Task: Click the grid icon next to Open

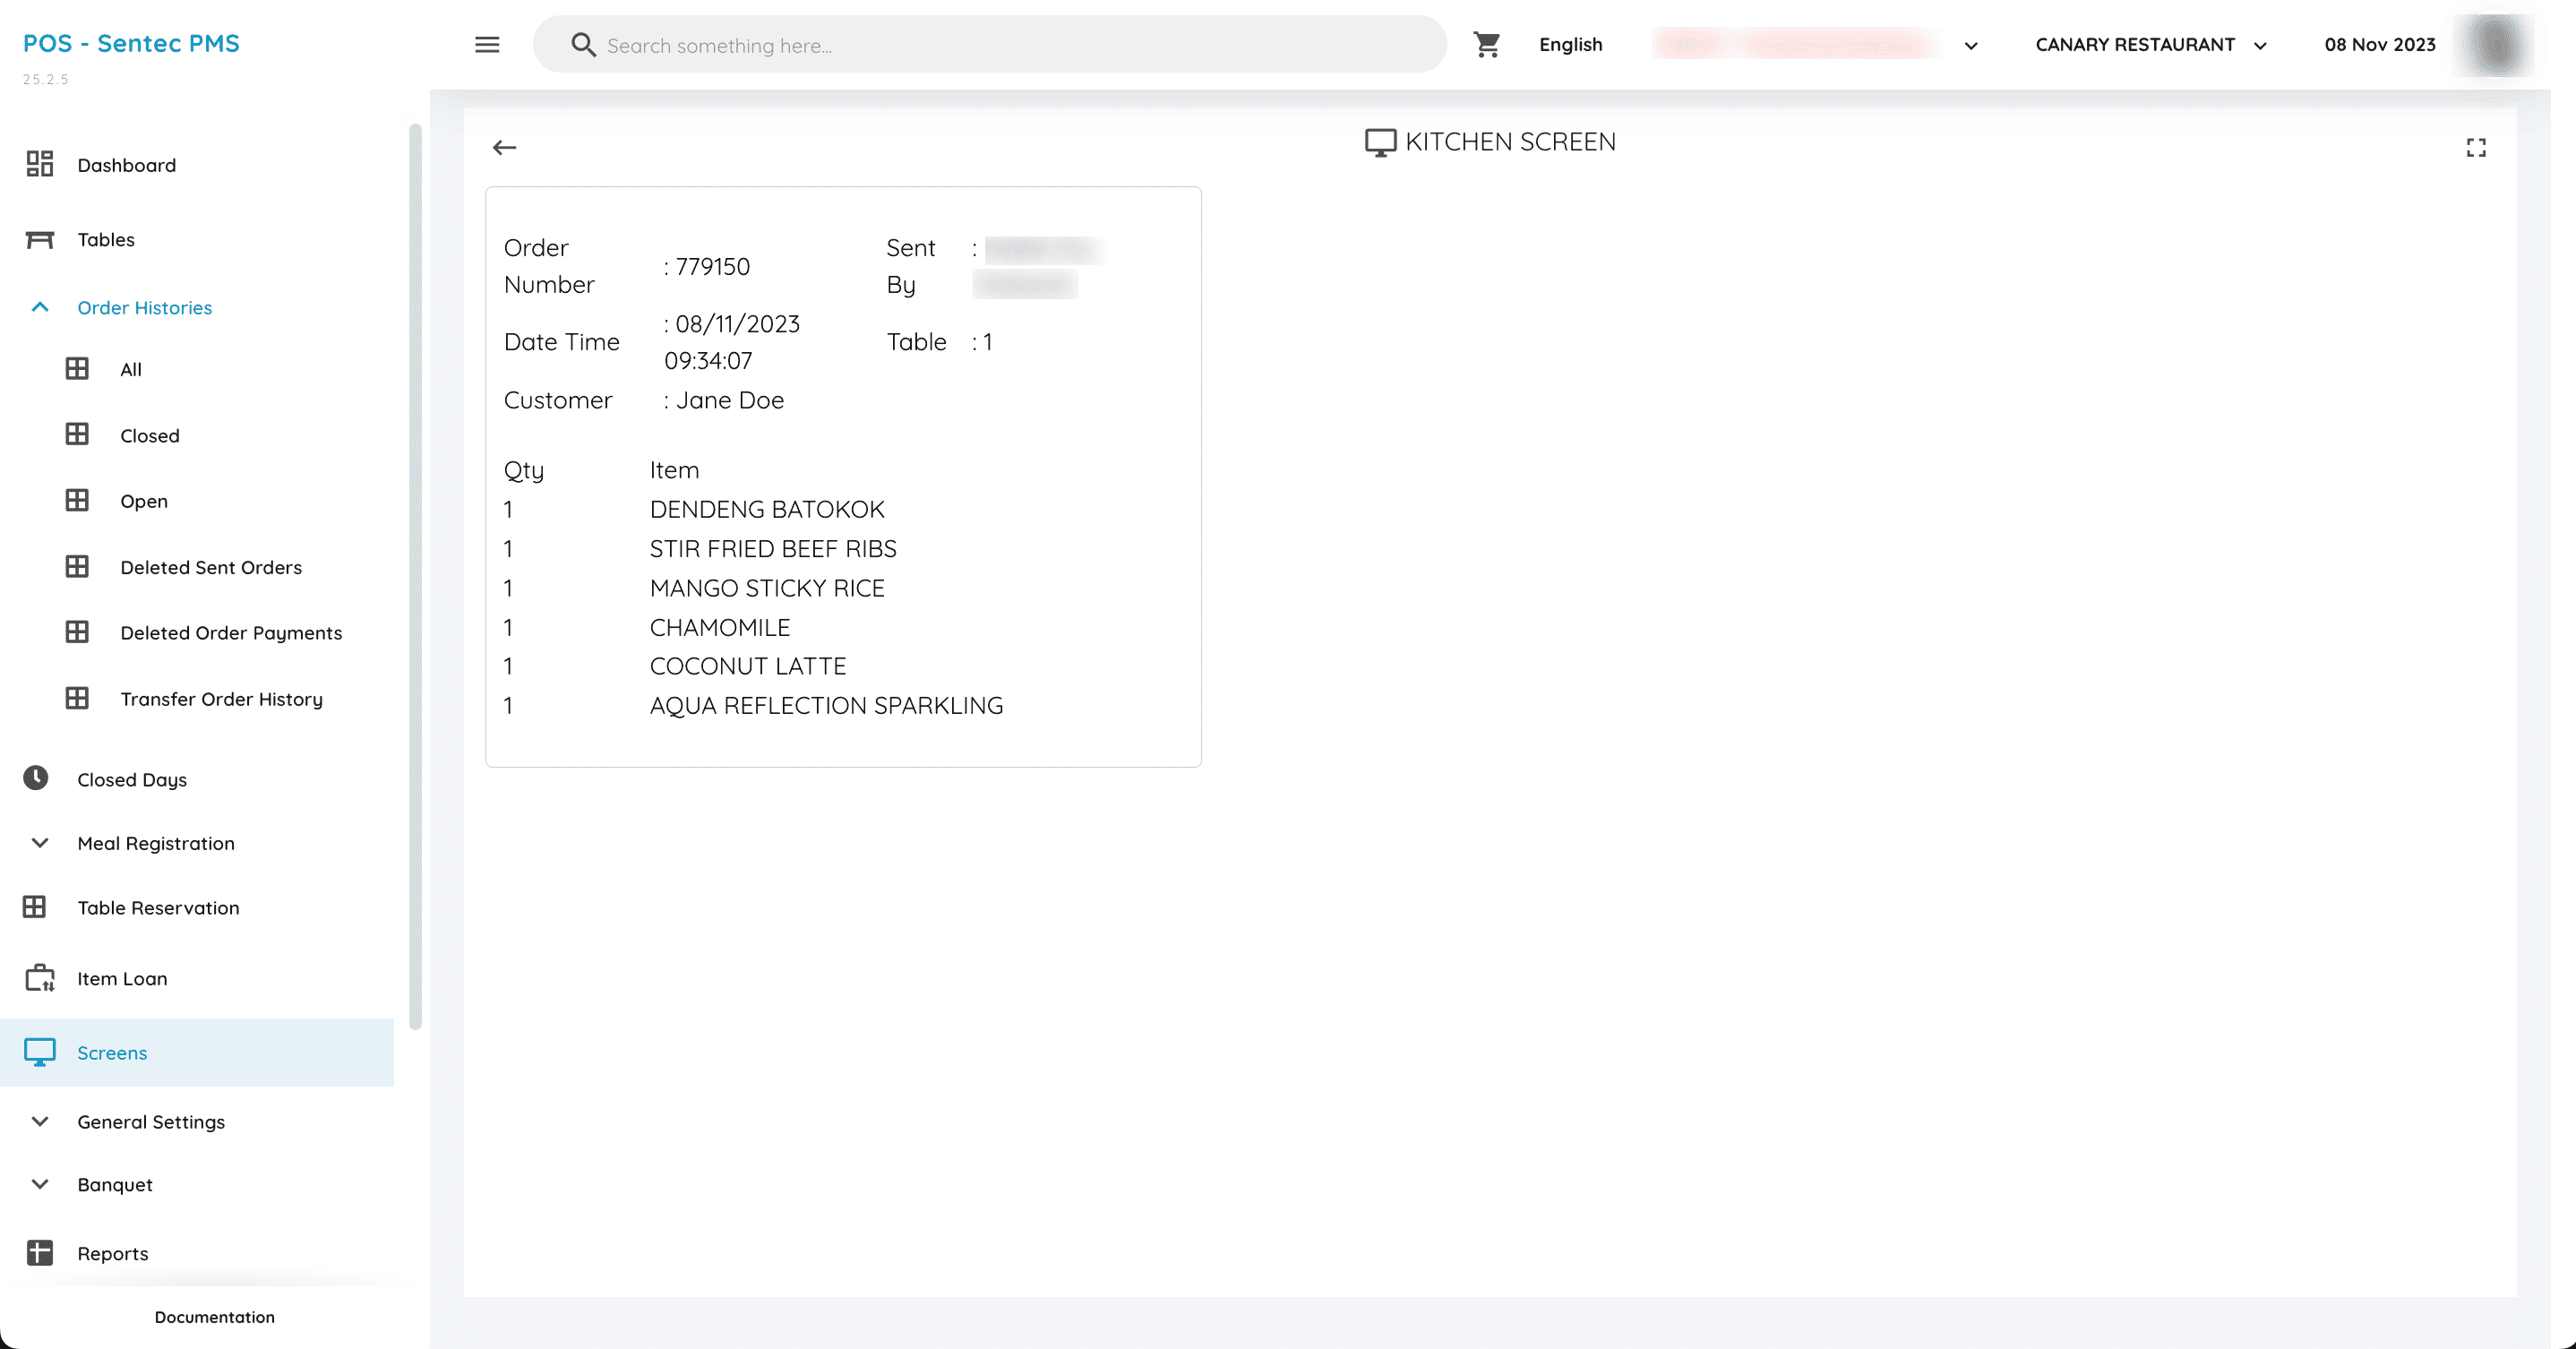Action: pos(77,500)
